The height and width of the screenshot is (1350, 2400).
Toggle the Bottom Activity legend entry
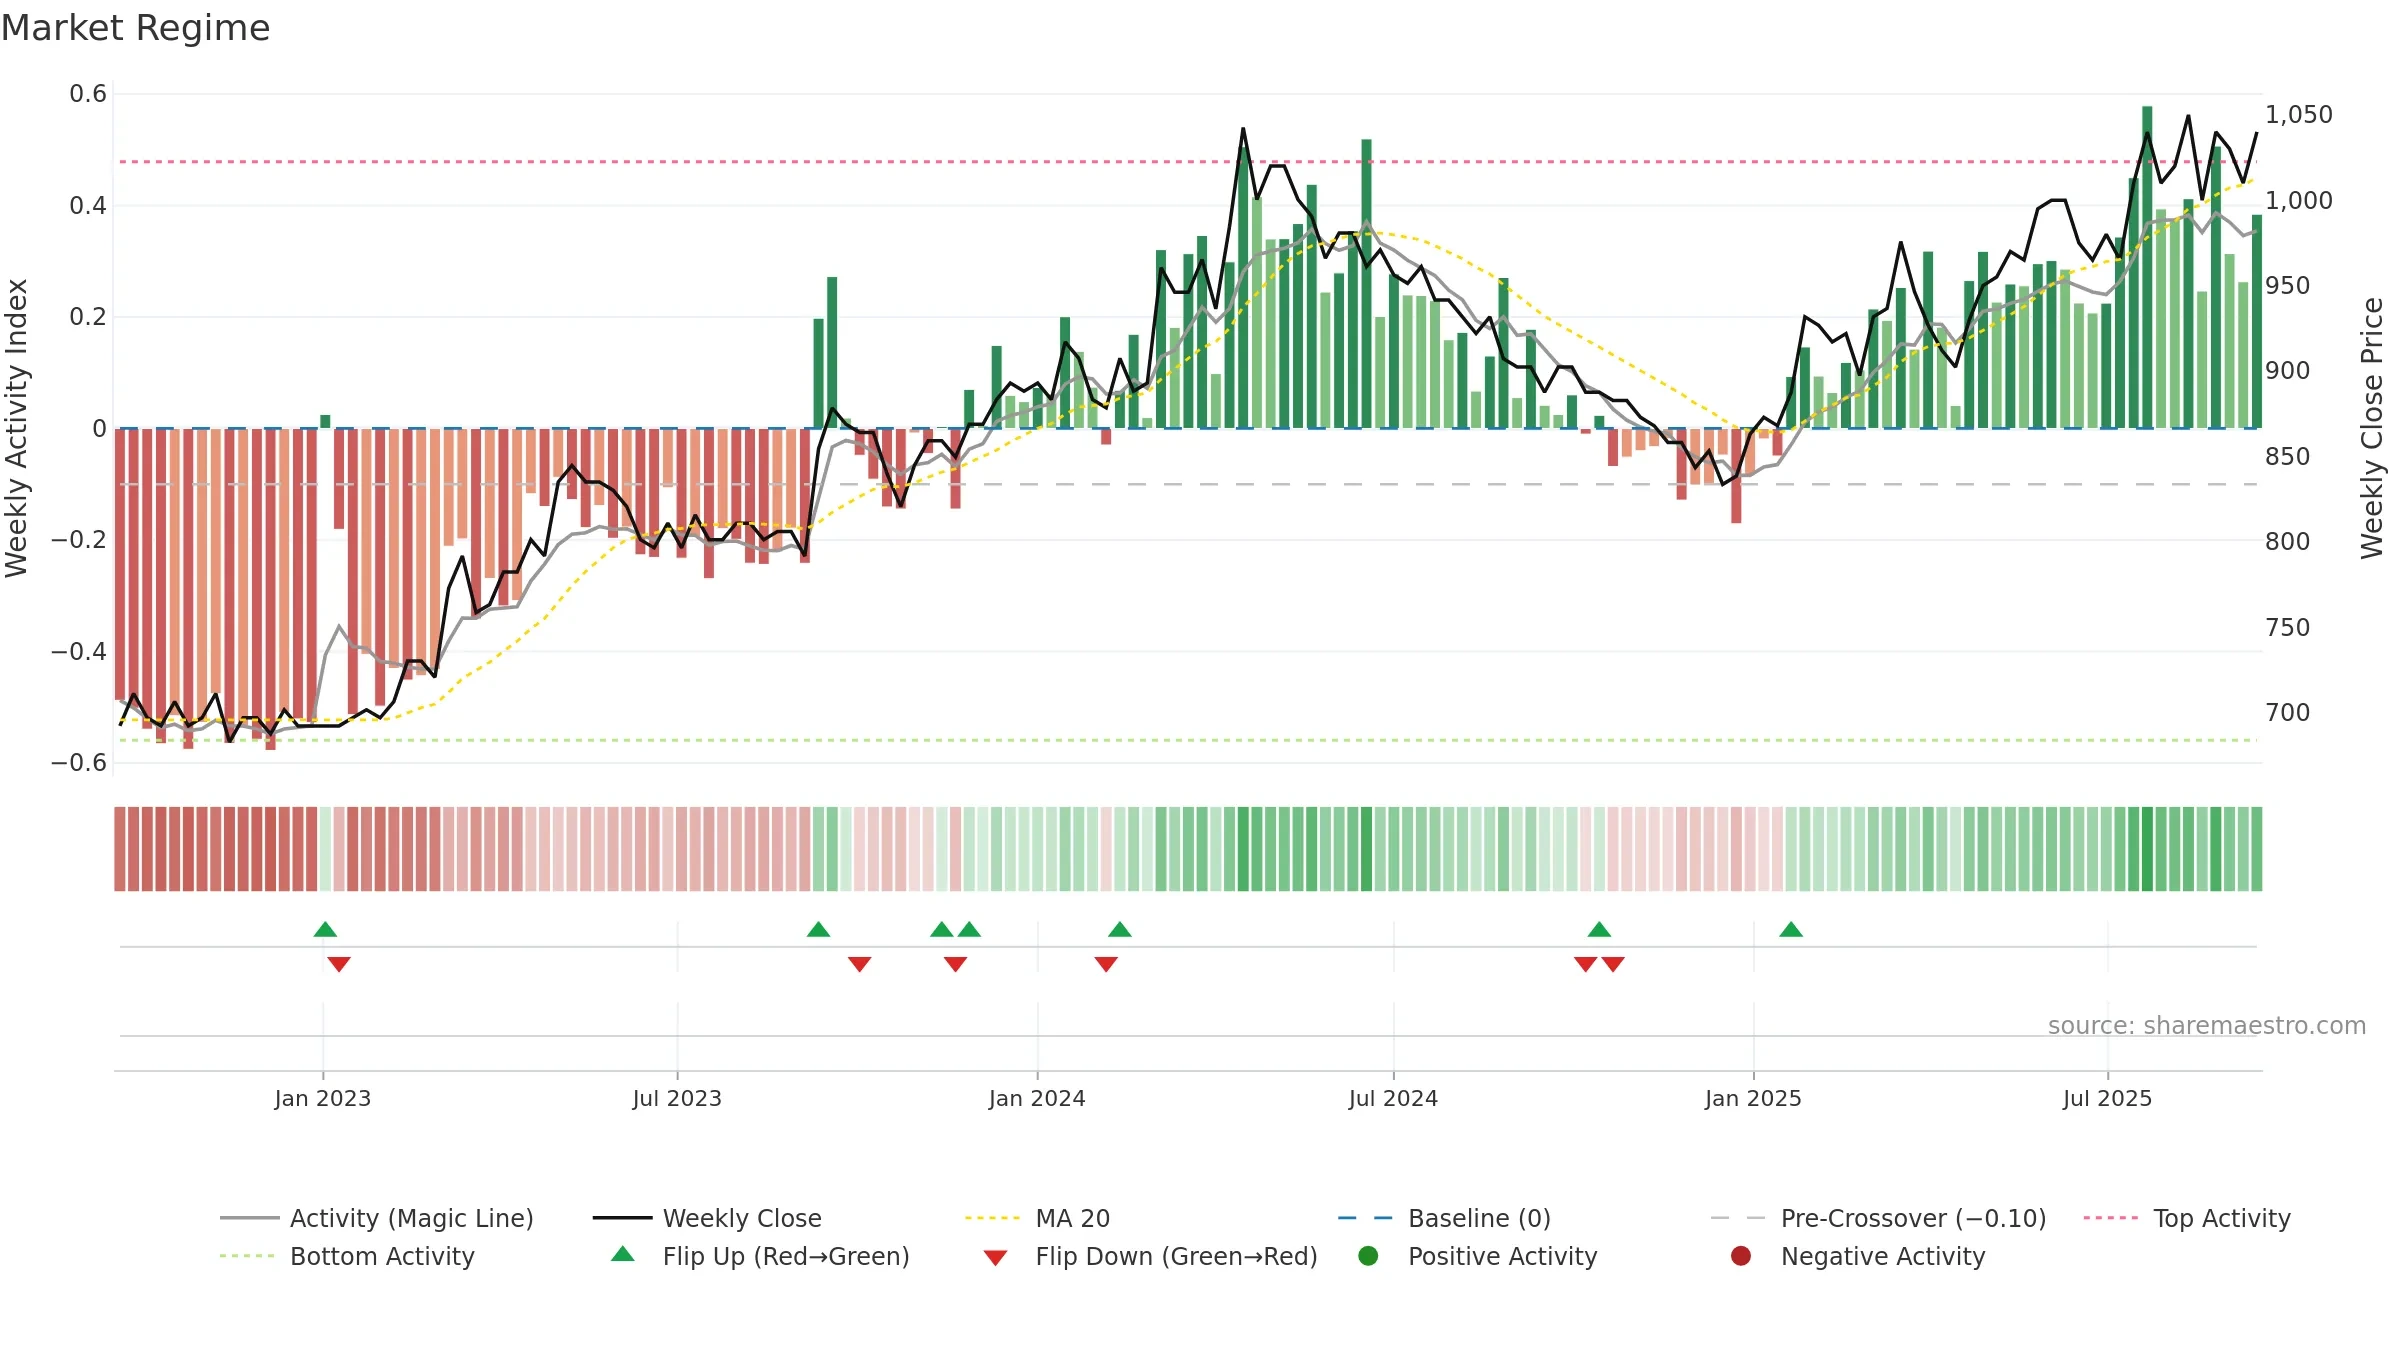[347, 1256]
